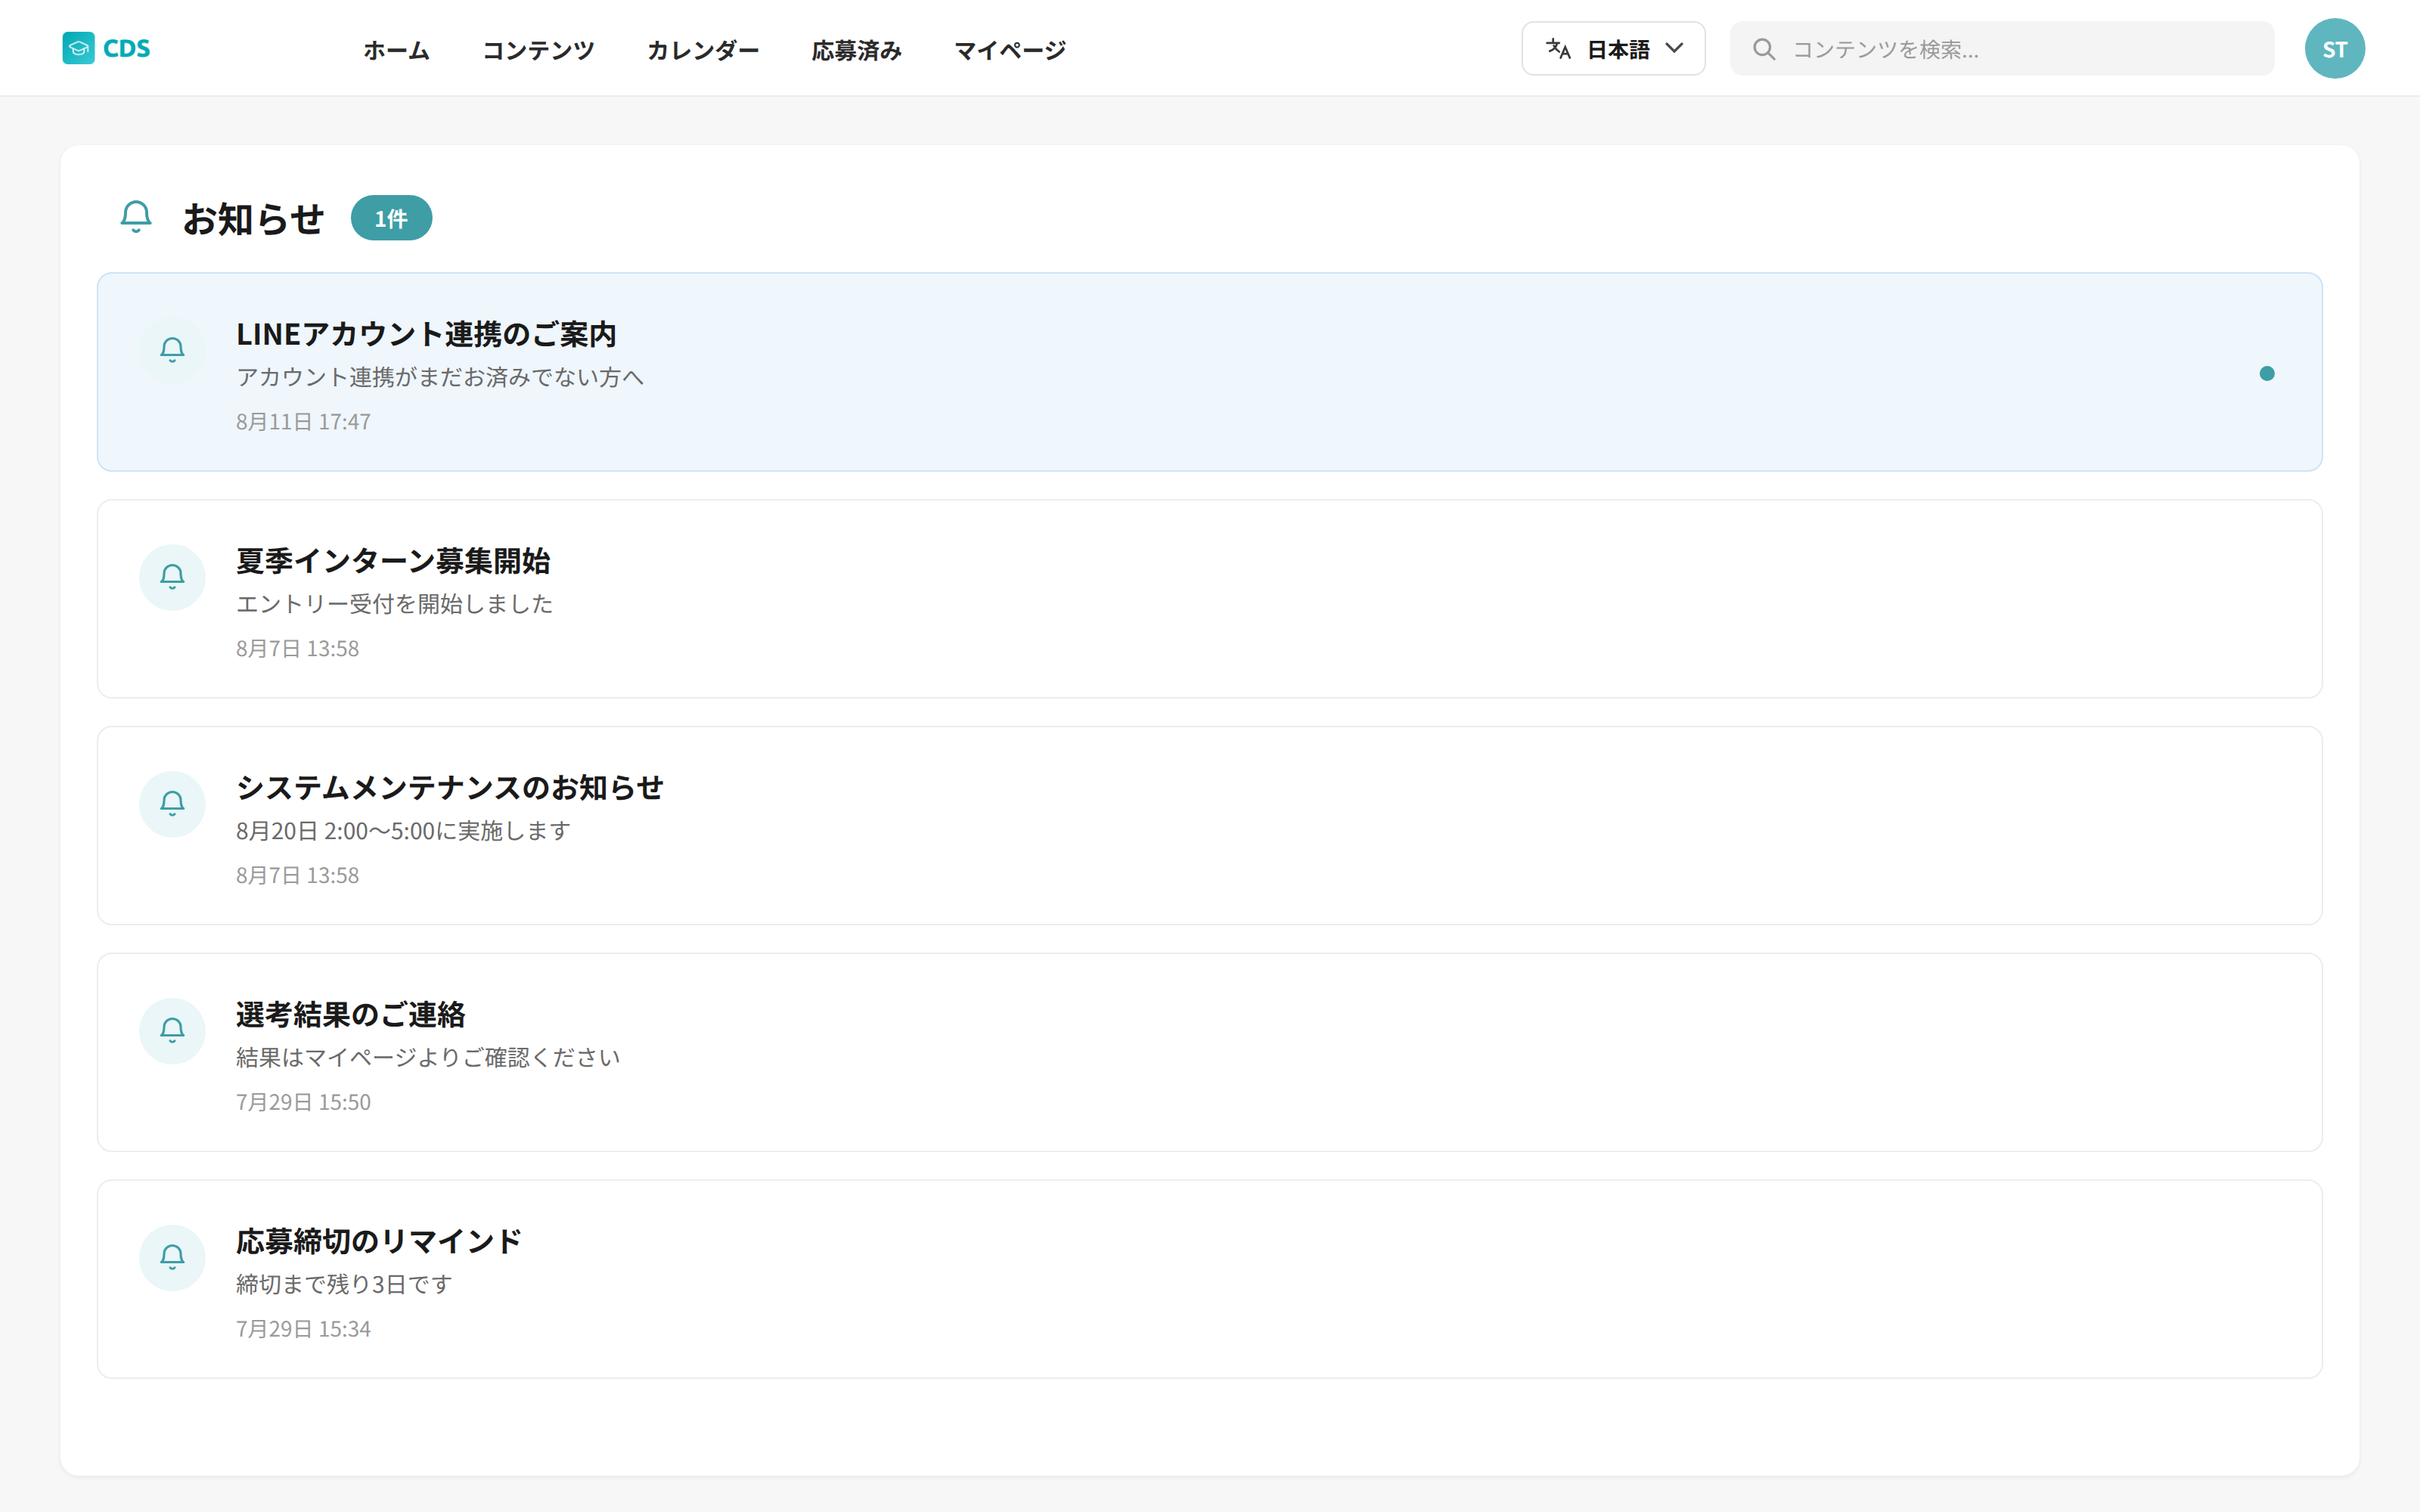Screen dimensions: 2420x1512
Task: Click bell icon on 夏季インターン募集開始 notification
Action: [x=172, y=577]
